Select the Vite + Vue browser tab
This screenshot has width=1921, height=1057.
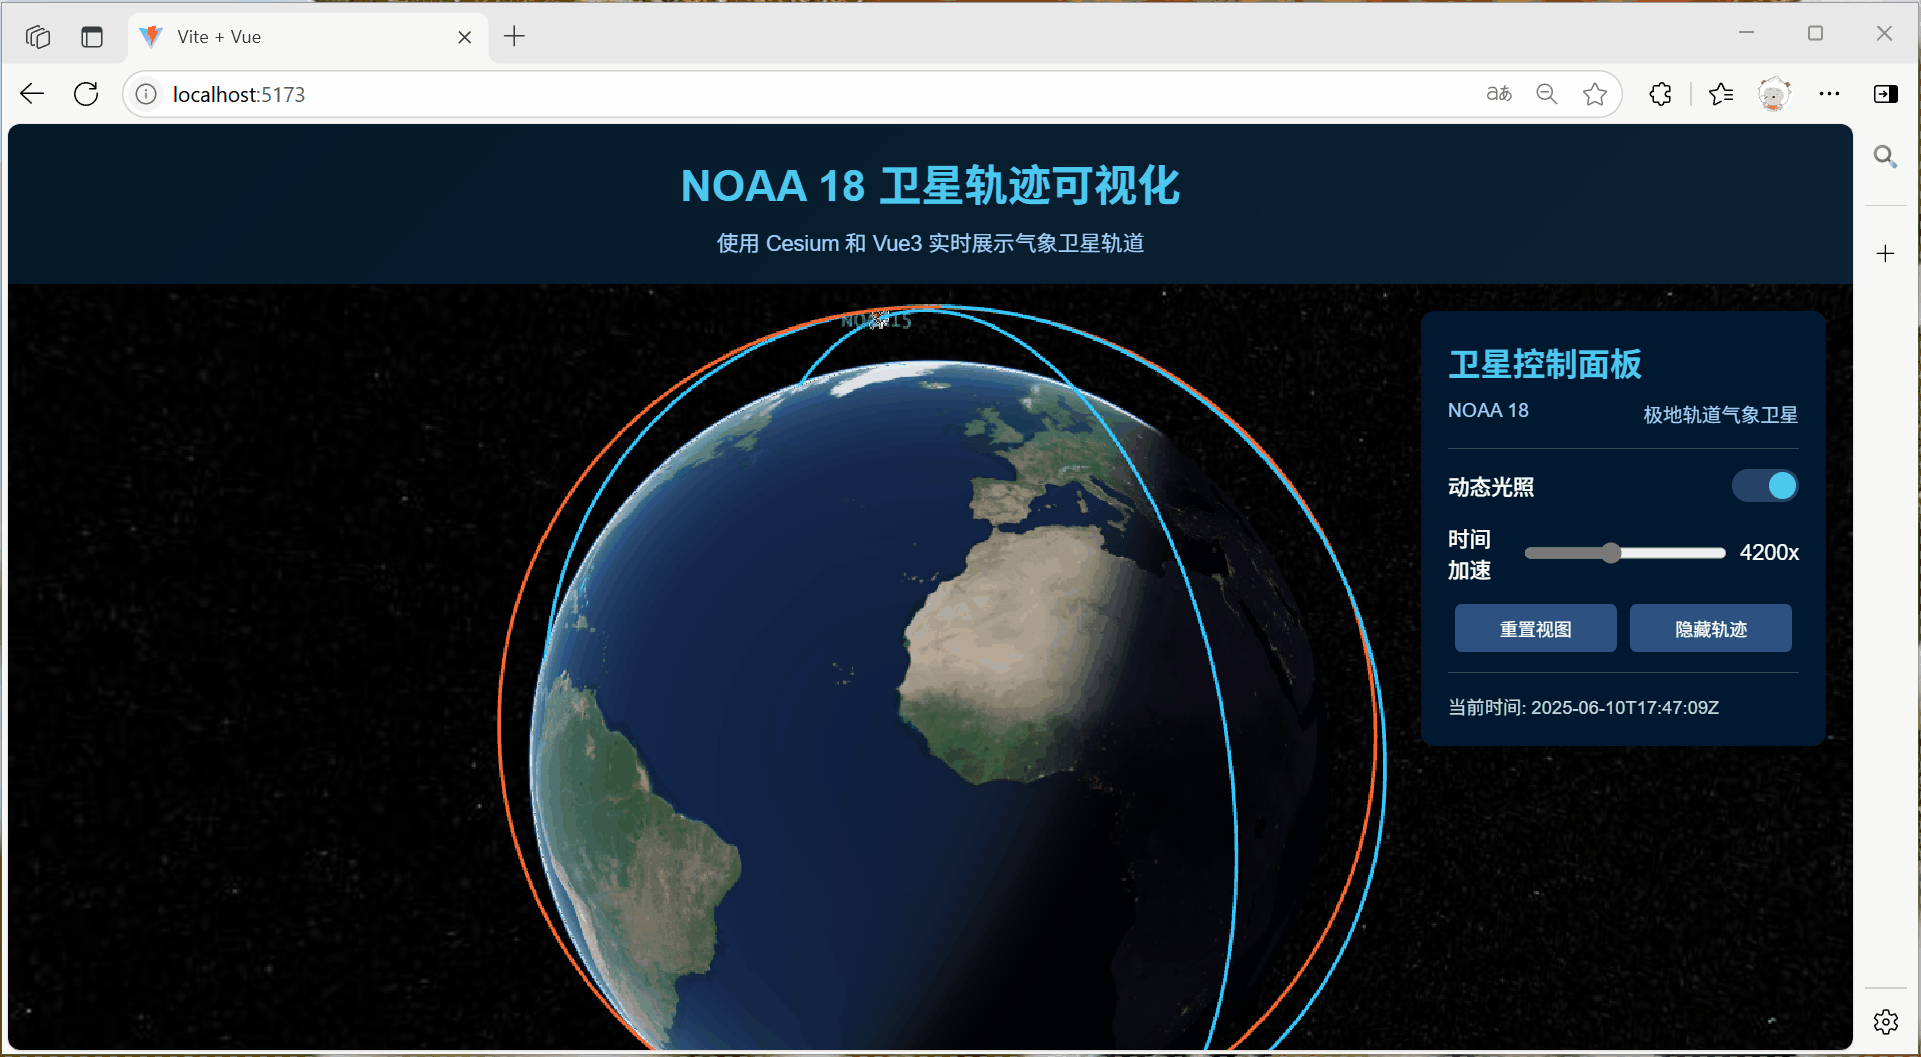(x=308, y=37)
